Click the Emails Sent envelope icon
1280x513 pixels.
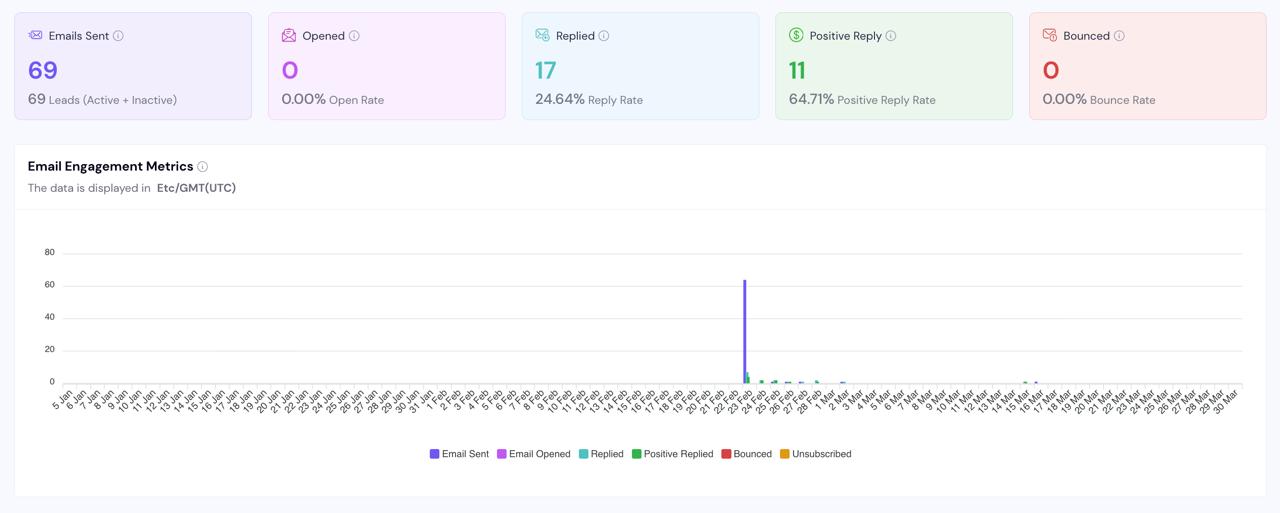click(x=36, y=35)
